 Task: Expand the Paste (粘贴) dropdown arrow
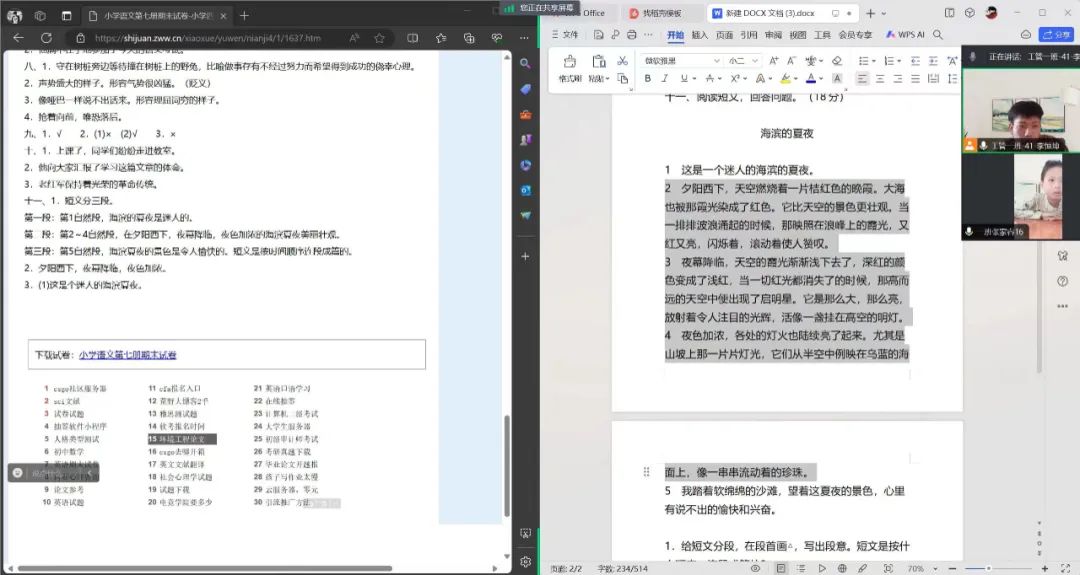[607, 79]
